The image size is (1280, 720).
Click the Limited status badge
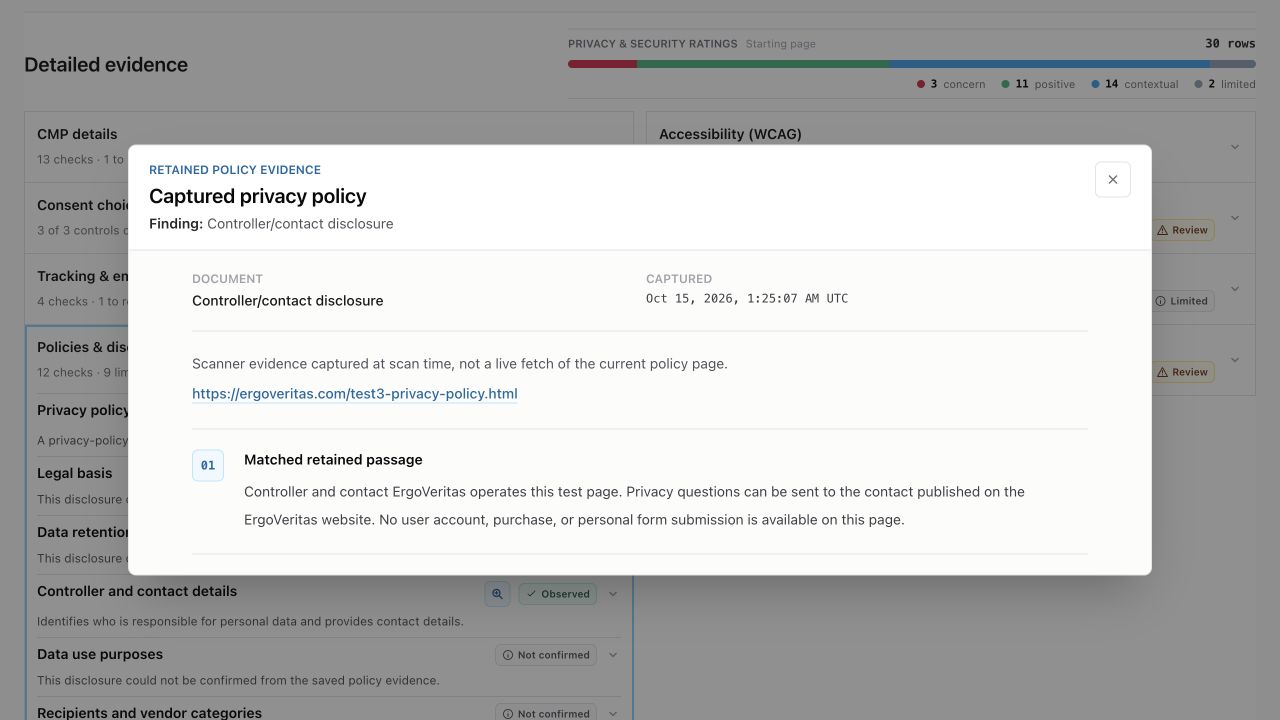tap(1183, 301)
